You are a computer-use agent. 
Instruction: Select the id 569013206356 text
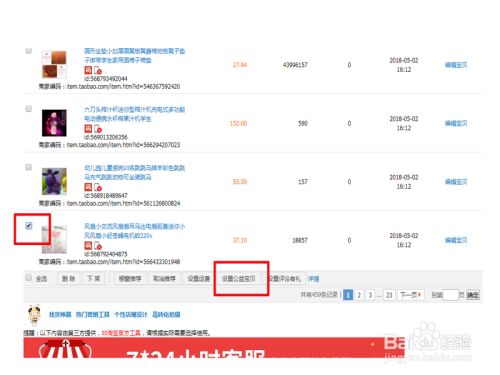point(106,137)
